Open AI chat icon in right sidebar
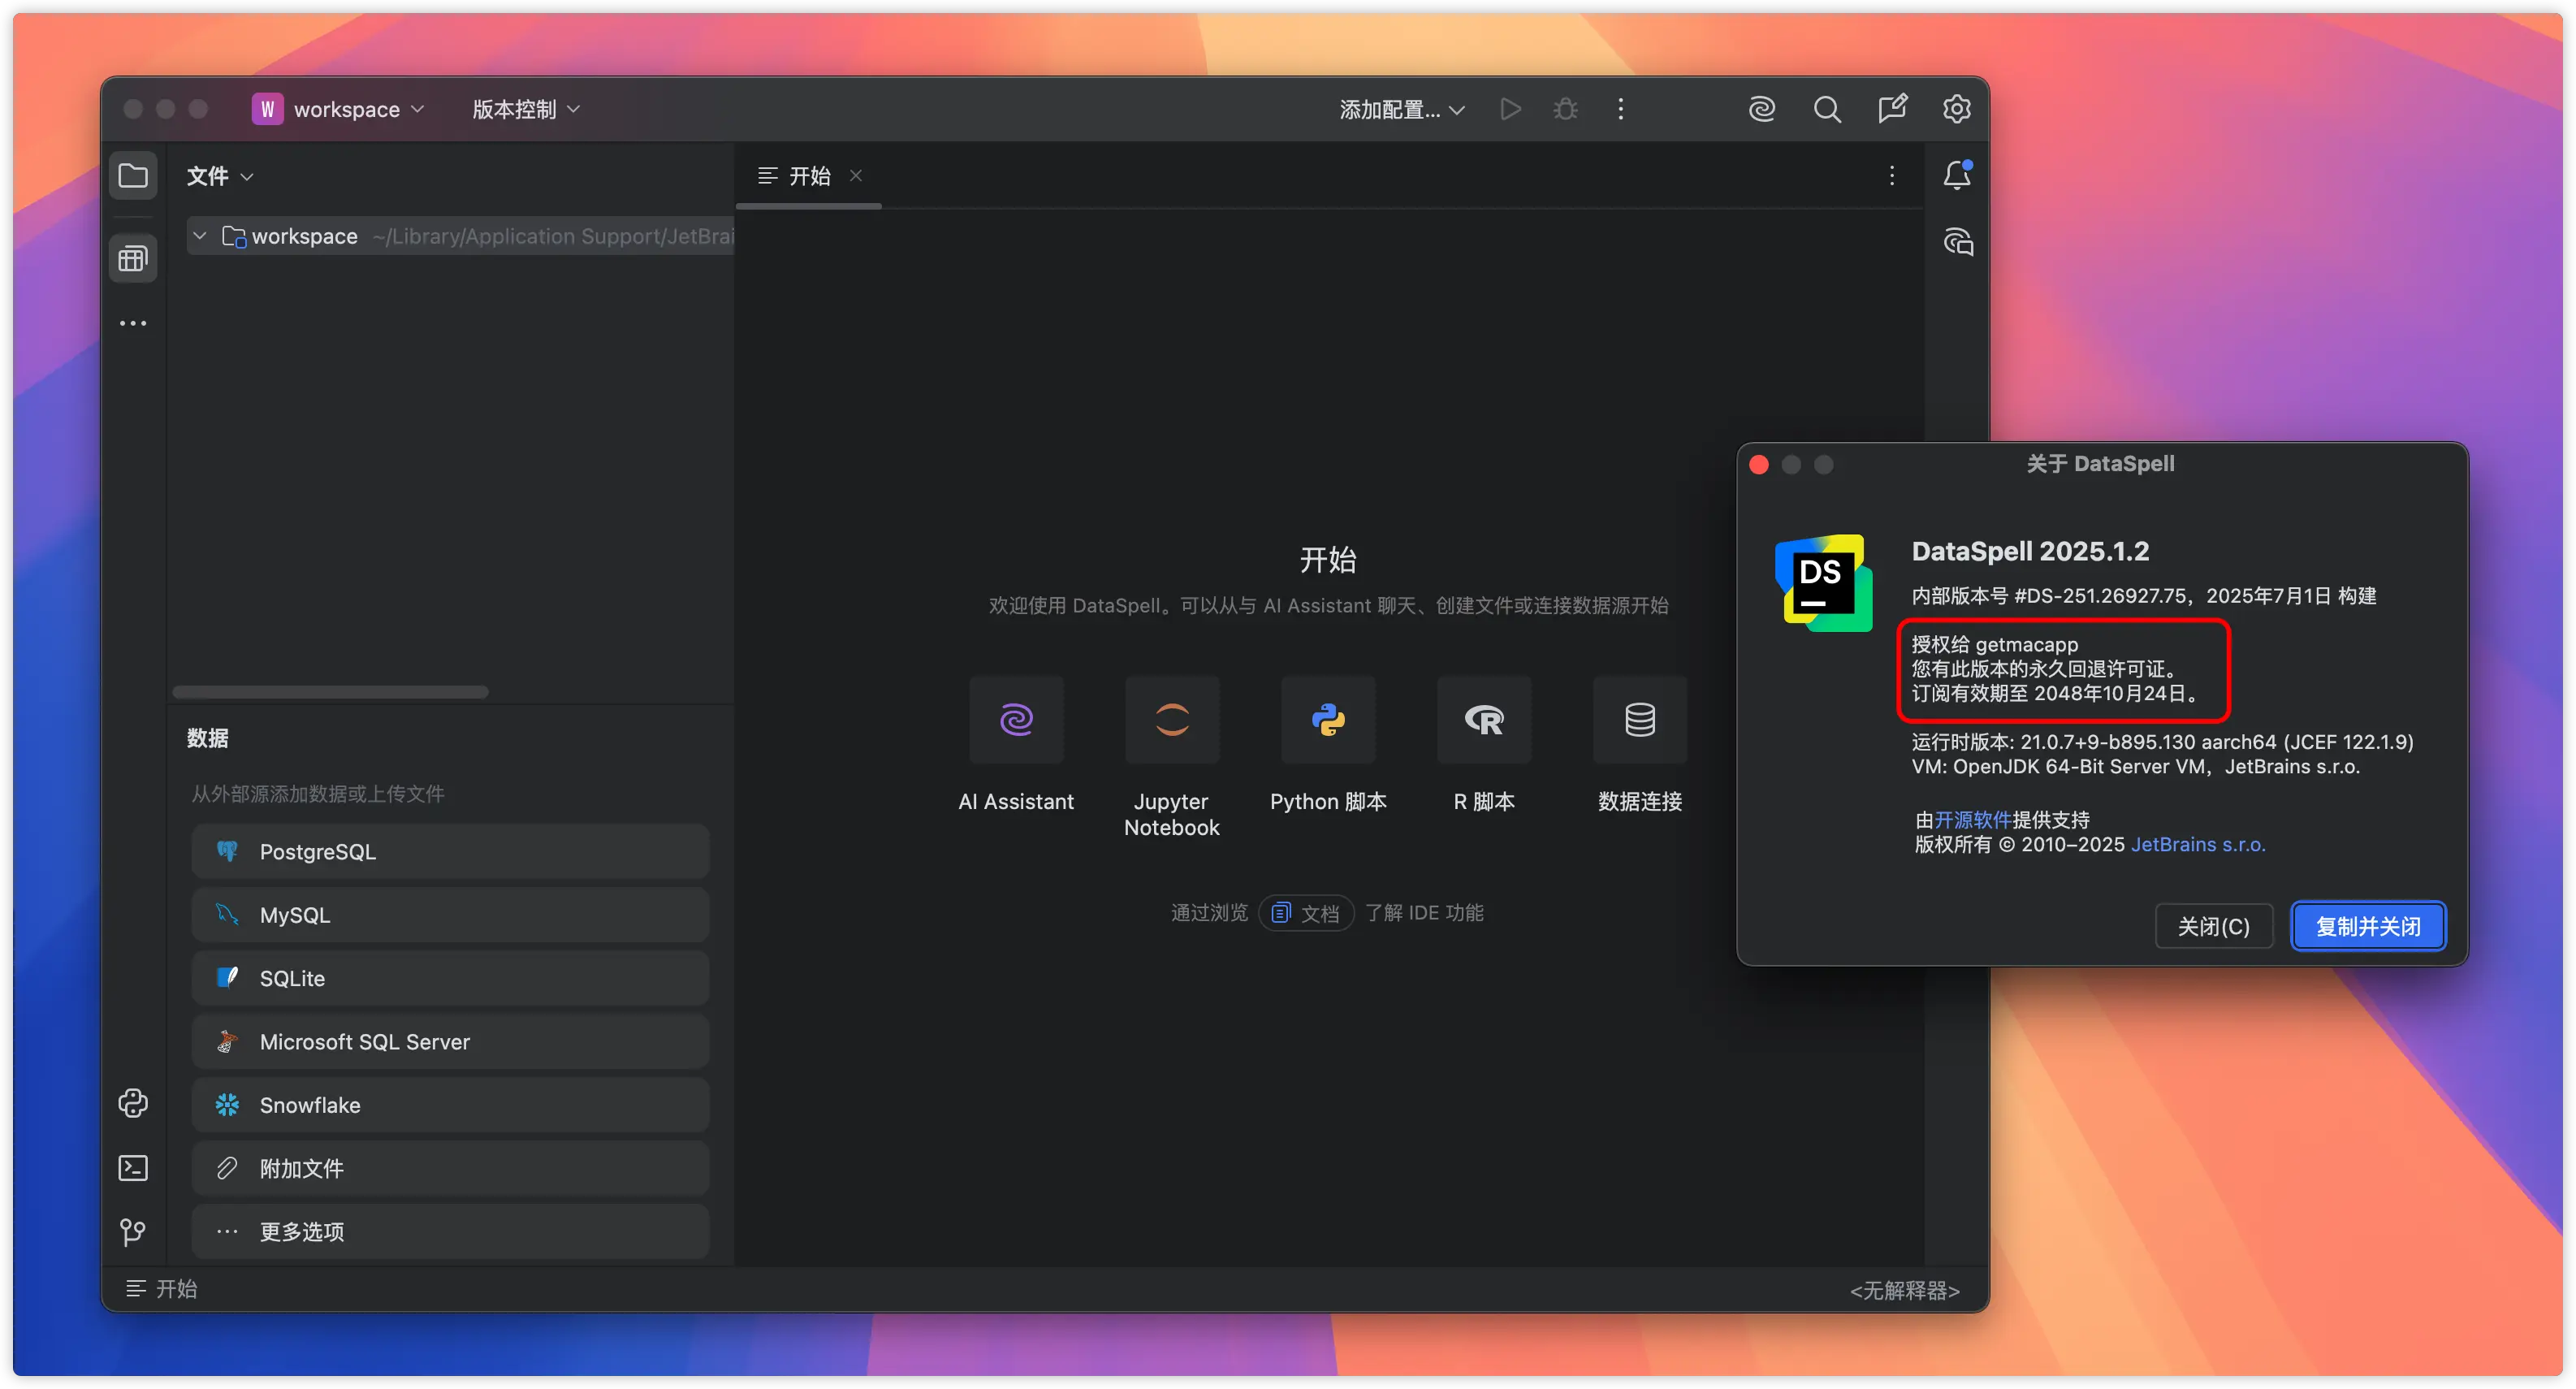The width and height of the screenshot is (2576, 1389). click(1958, 242)
